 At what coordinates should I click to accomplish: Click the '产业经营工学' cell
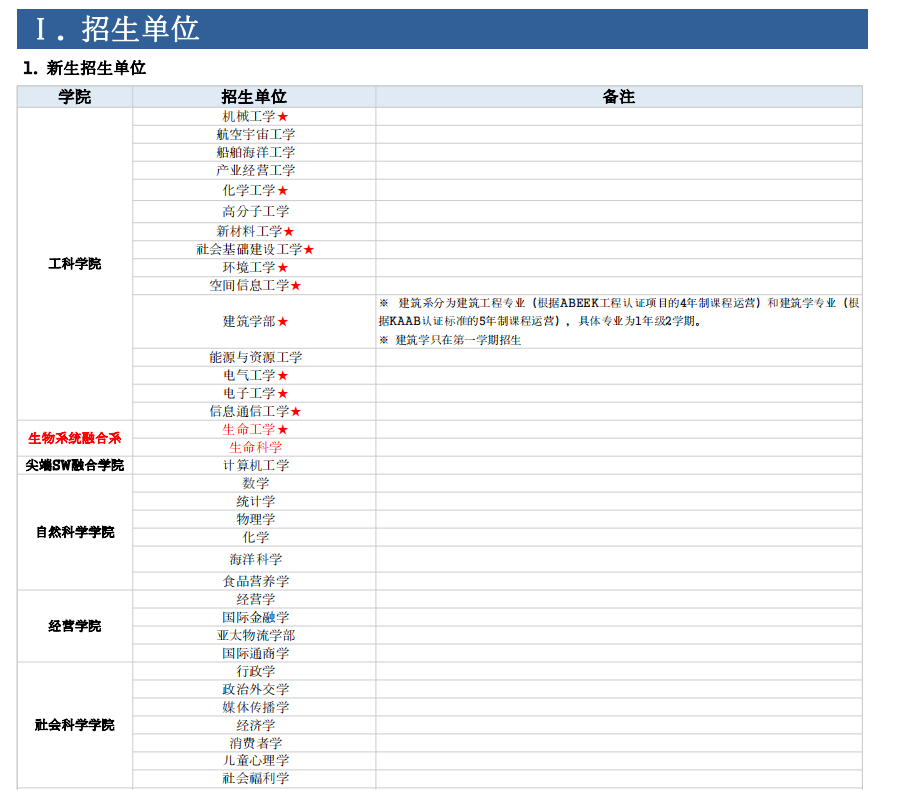(254, 170)
